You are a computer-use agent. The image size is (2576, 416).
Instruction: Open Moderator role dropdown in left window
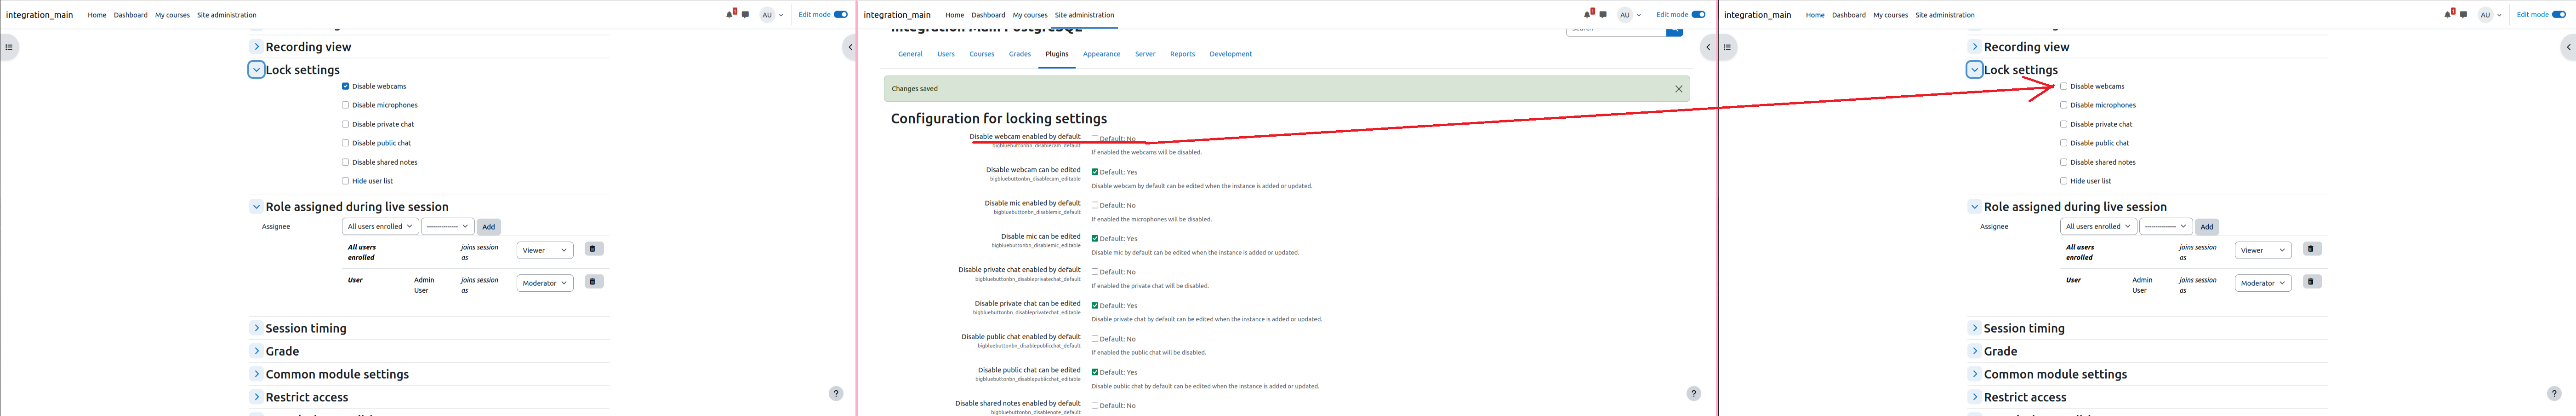coord(545,284)
